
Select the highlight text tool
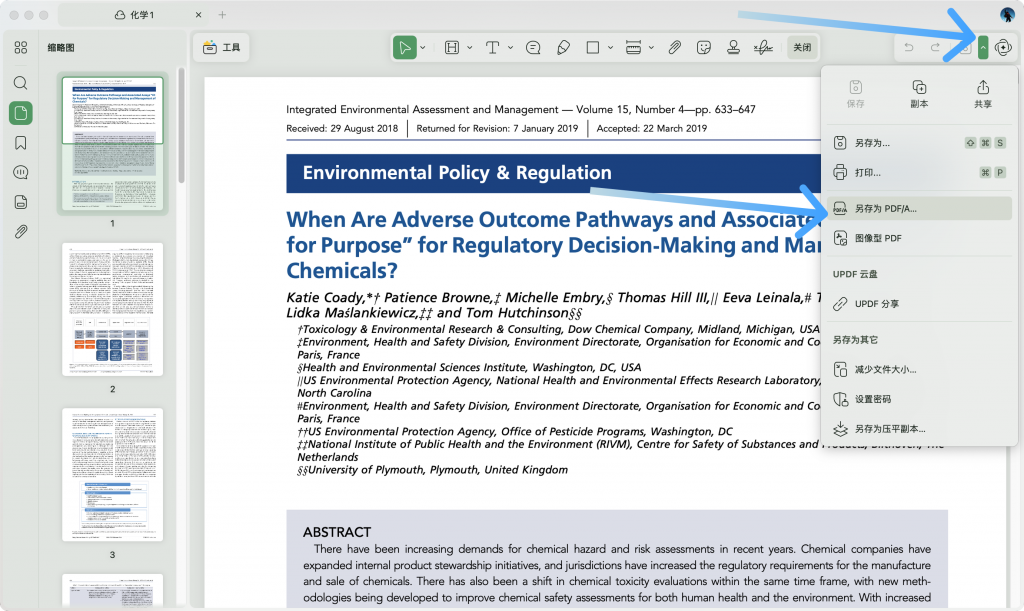coord(452,48)
